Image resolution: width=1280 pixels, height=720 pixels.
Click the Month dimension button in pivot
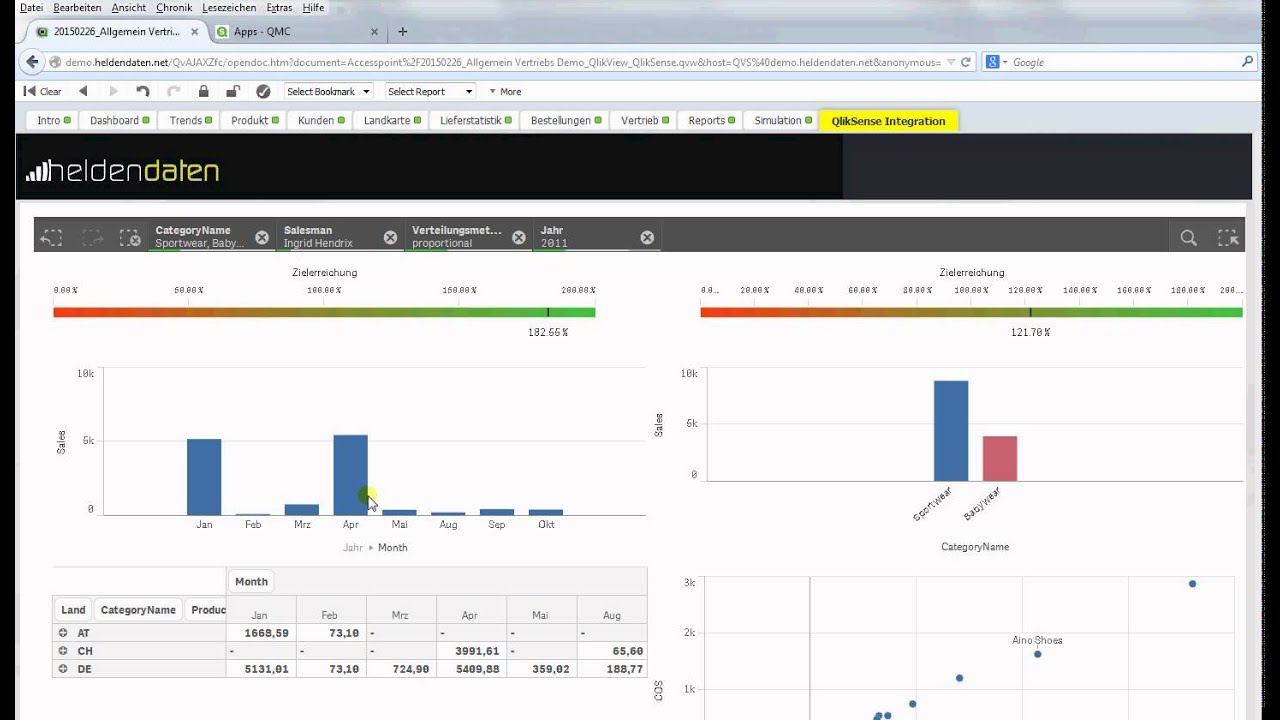(x=251, y=581)
